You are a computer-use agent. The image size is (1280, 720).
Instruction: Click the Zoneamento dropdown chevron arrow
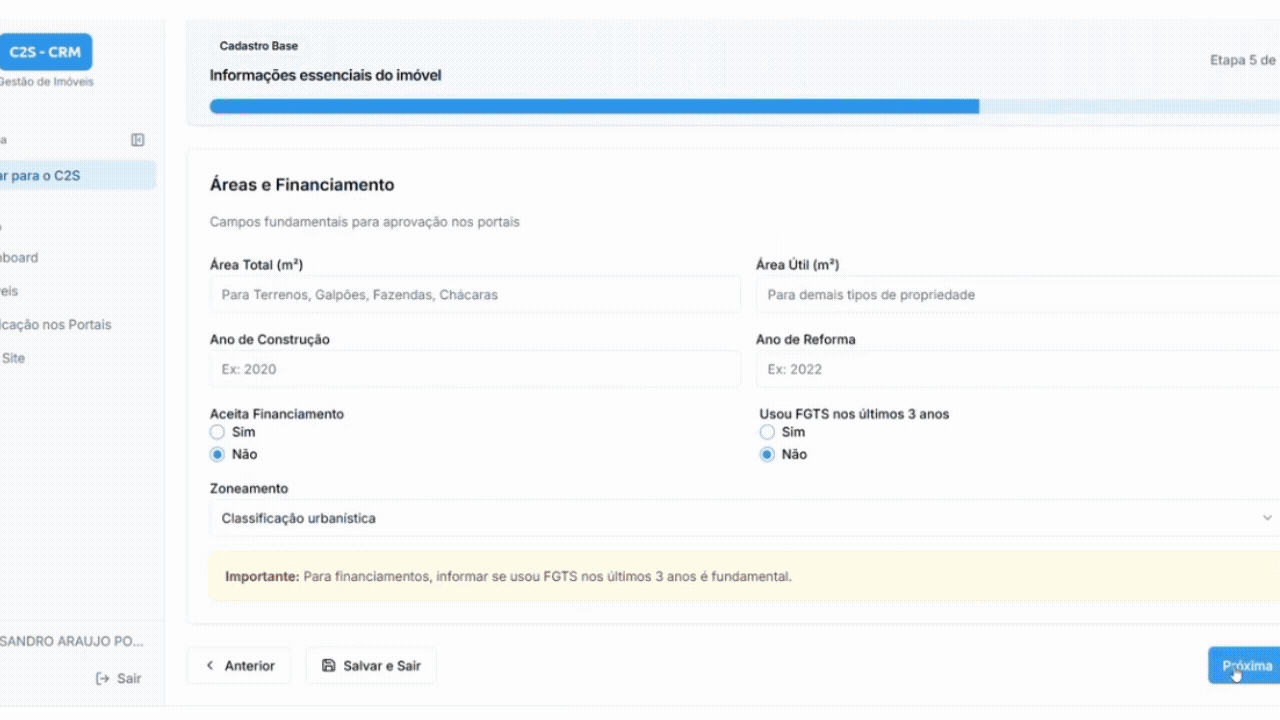click(x=1267, y=518)
